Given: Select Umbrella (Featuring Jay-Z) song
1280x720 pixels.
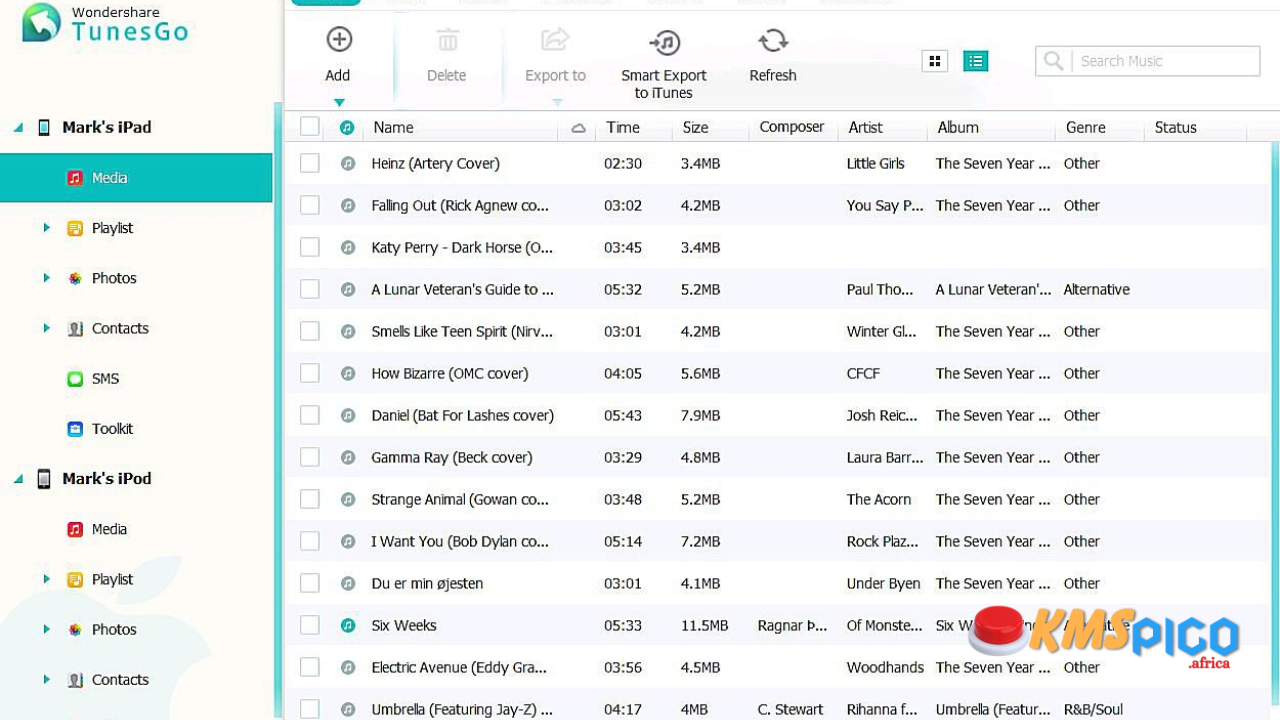Looking at the screenshot, I should (462, 709).
